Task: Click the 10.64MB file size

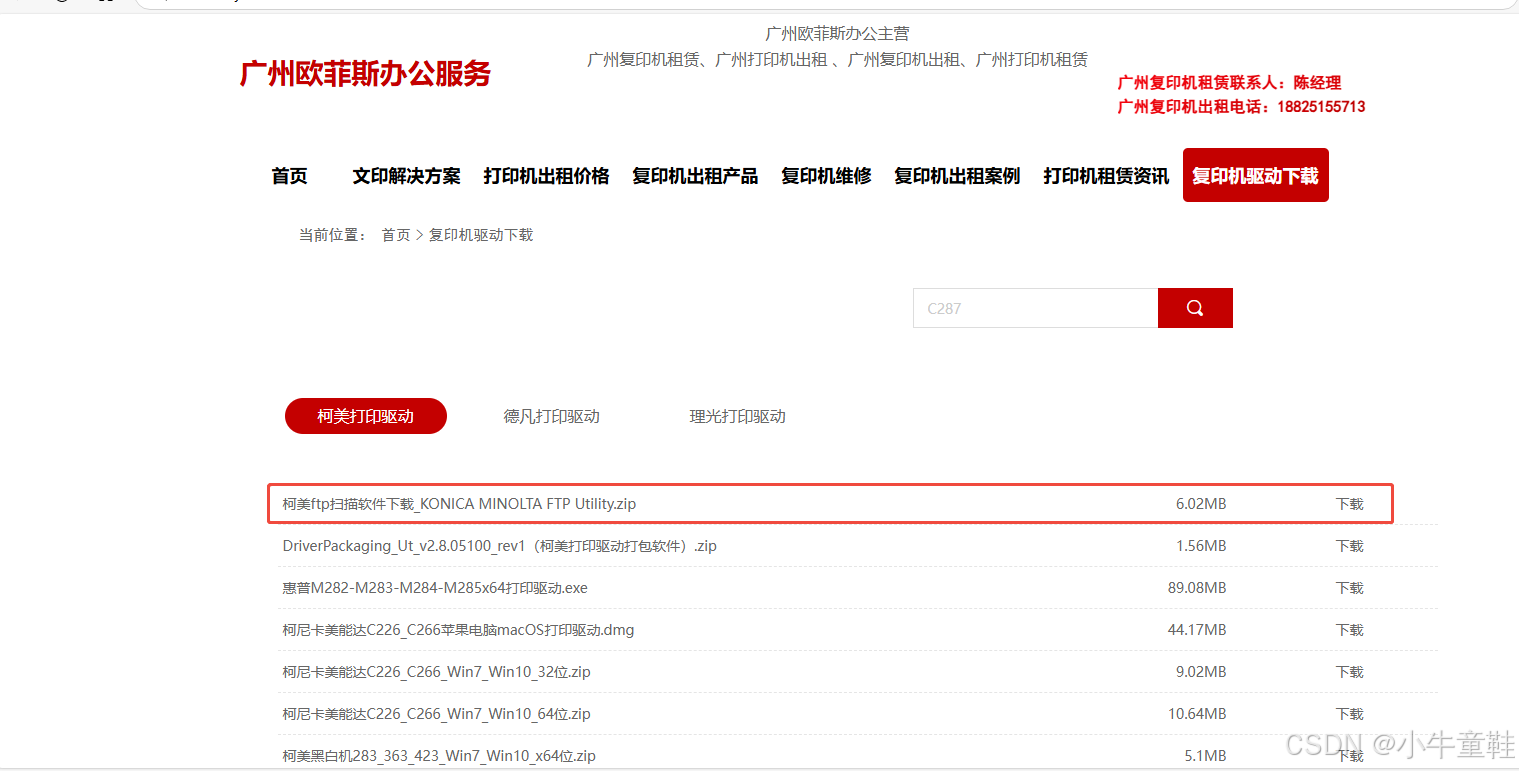Action: click(x=1197, y=714)
